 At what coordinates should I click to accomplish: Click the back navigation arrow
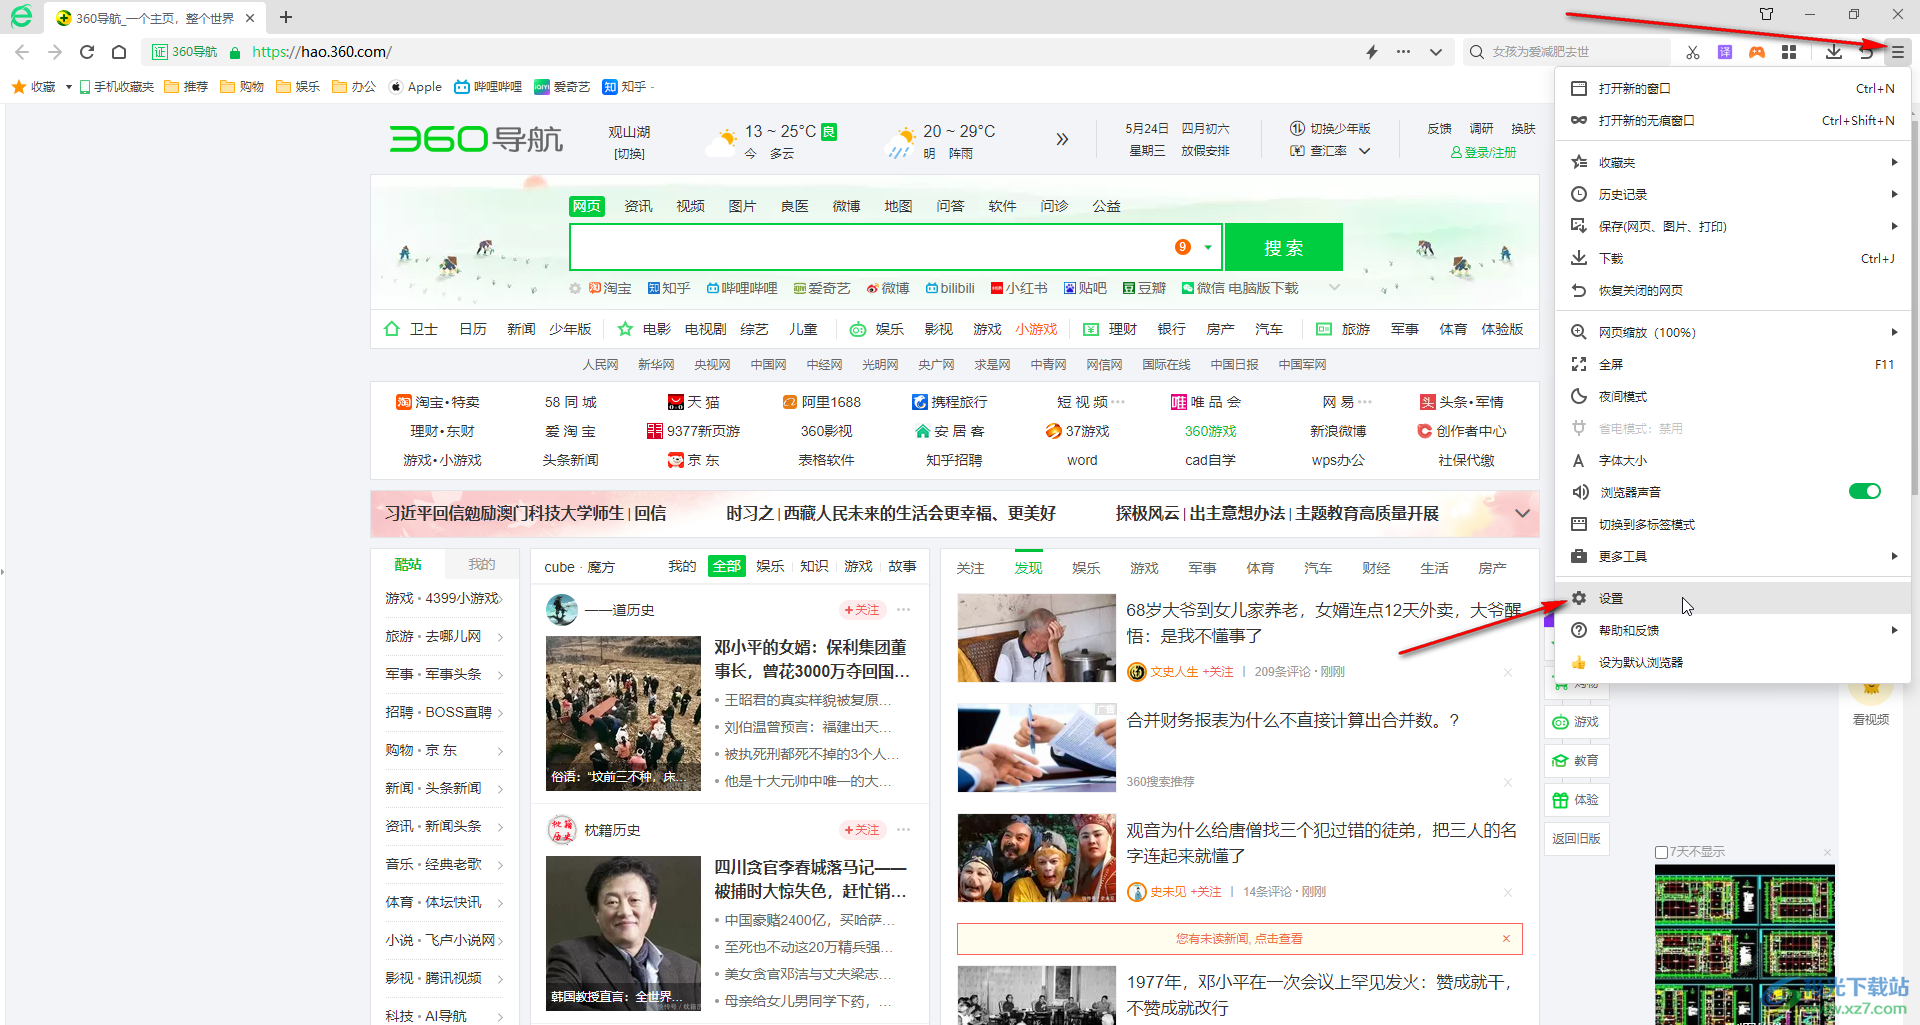pyautogui.click(x=22, y=52)
